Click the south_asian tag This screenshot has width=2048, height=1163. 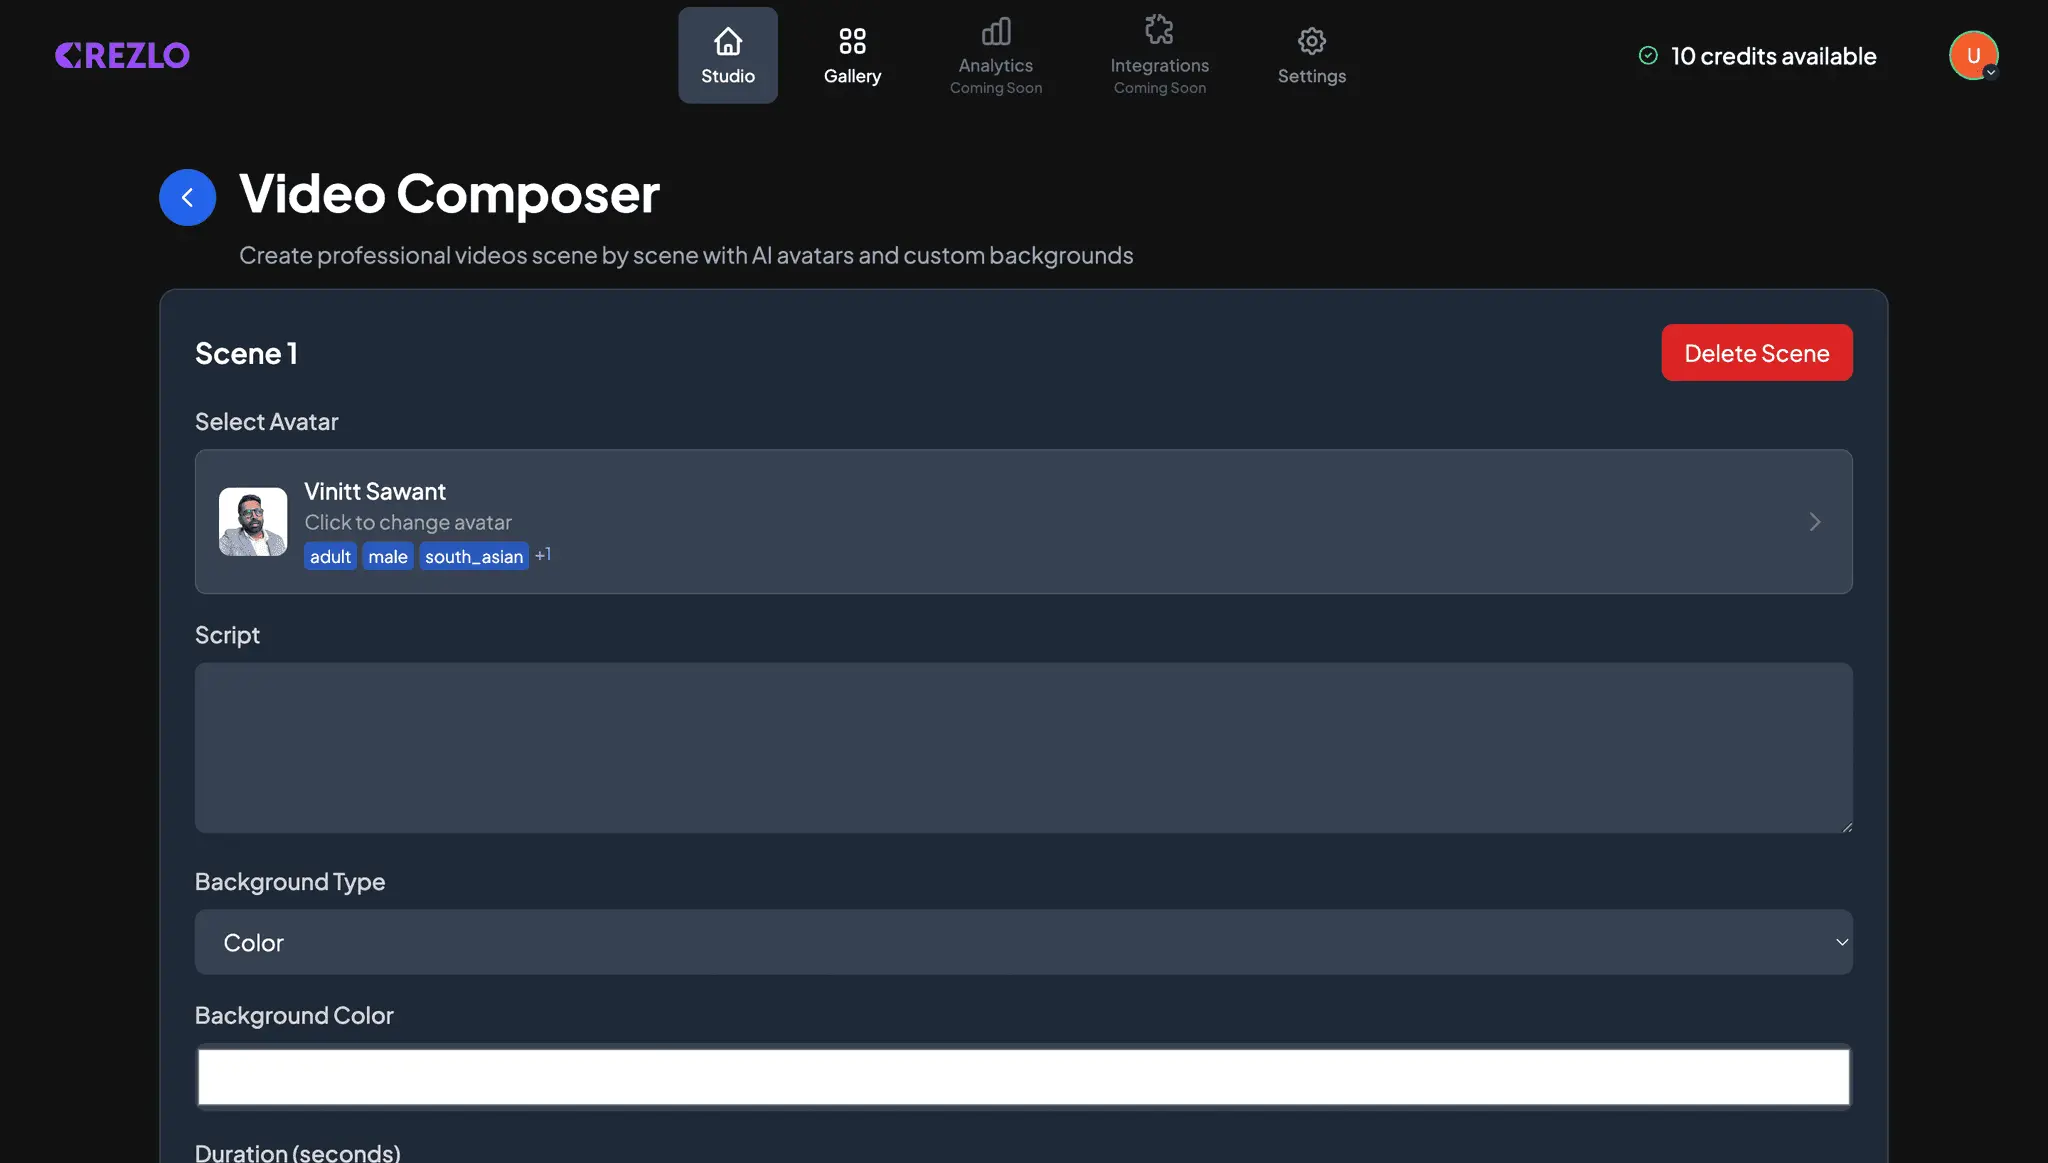pos(474,556)
